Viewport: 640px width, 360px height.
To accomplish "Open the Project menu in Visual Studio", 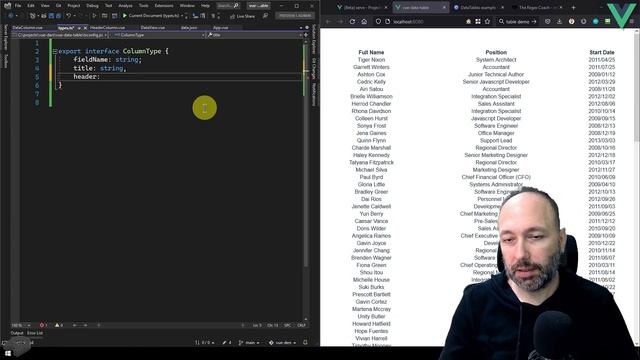I will (73, 6).
